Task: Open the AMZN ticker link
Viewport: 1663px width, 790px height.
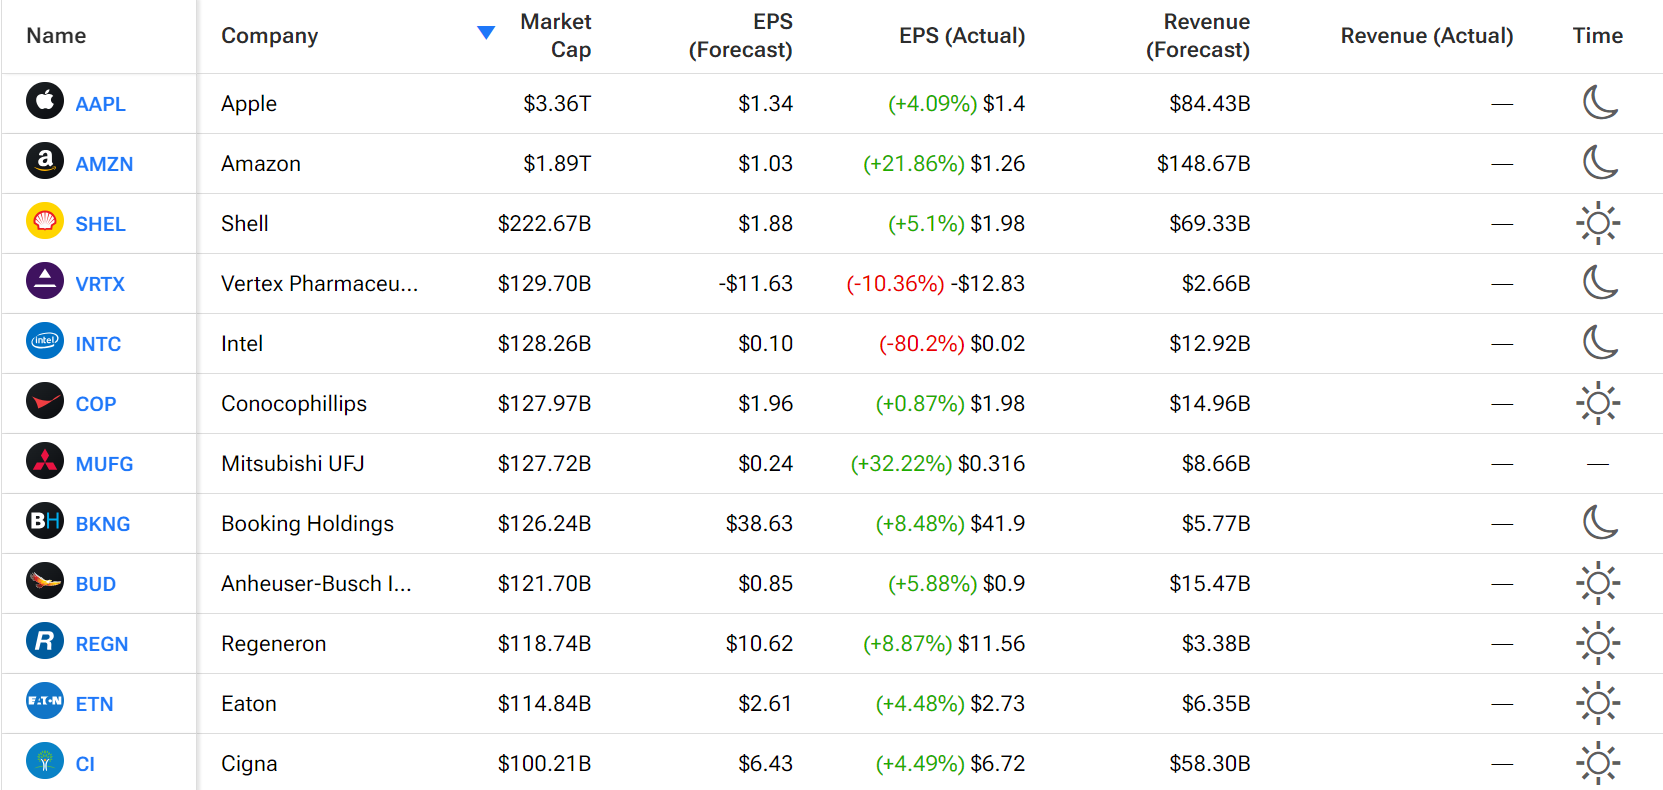Action: (104, 164)
